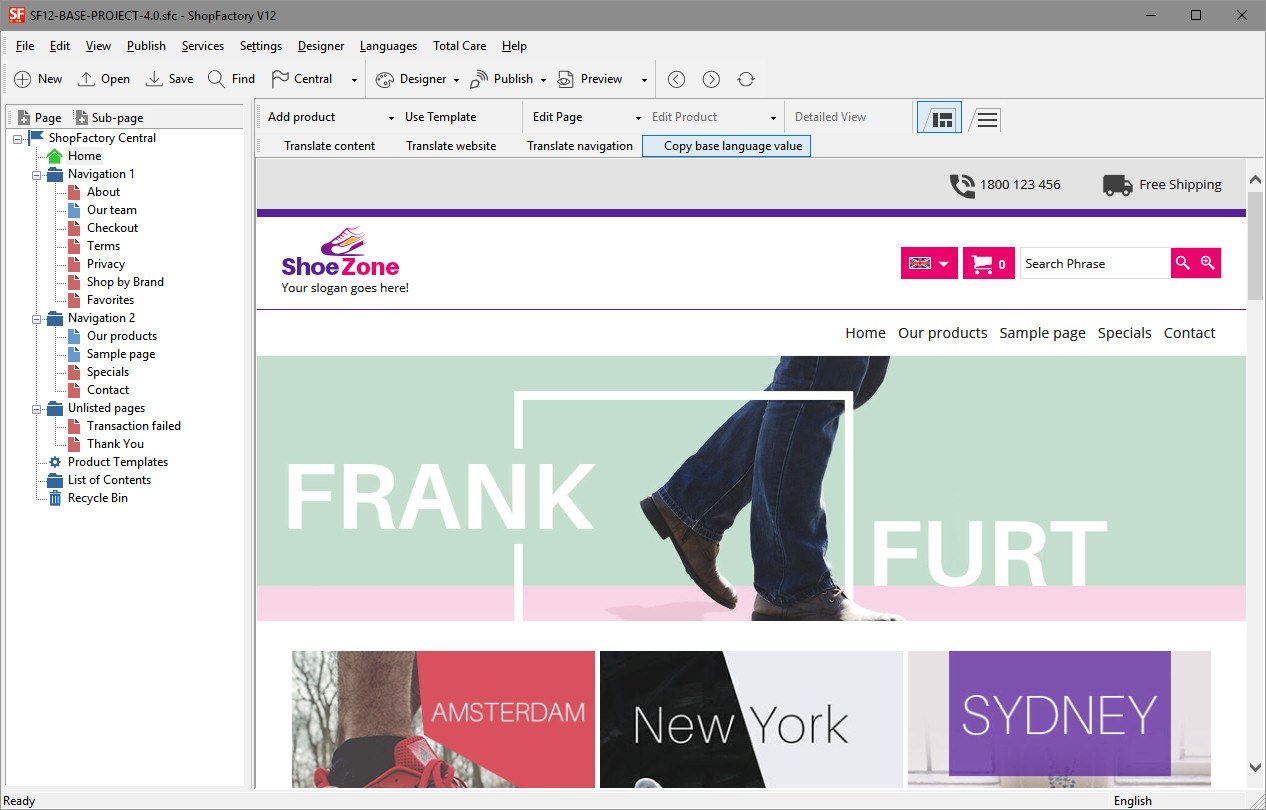Click the forward arrow icon in toolbar
1266x810 pixels.
pyautogui.click(x=711, y=79)
